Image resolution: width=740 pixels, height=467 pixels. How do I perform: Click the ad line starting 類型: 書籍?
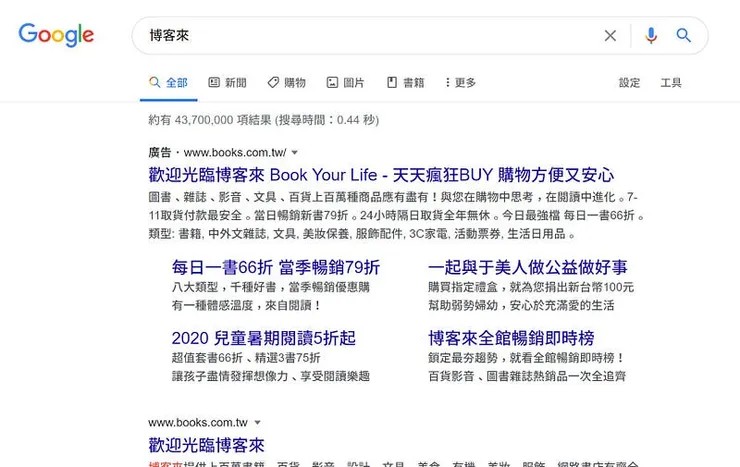(362, 234)
